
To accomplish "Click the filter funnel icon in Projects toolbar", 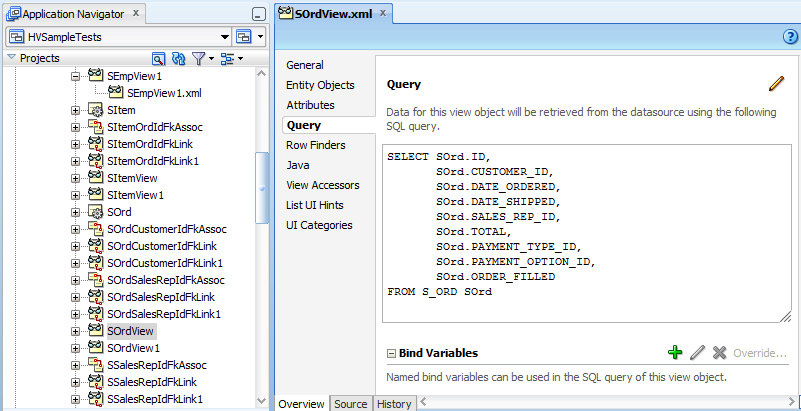I will [x=198, y=59].
